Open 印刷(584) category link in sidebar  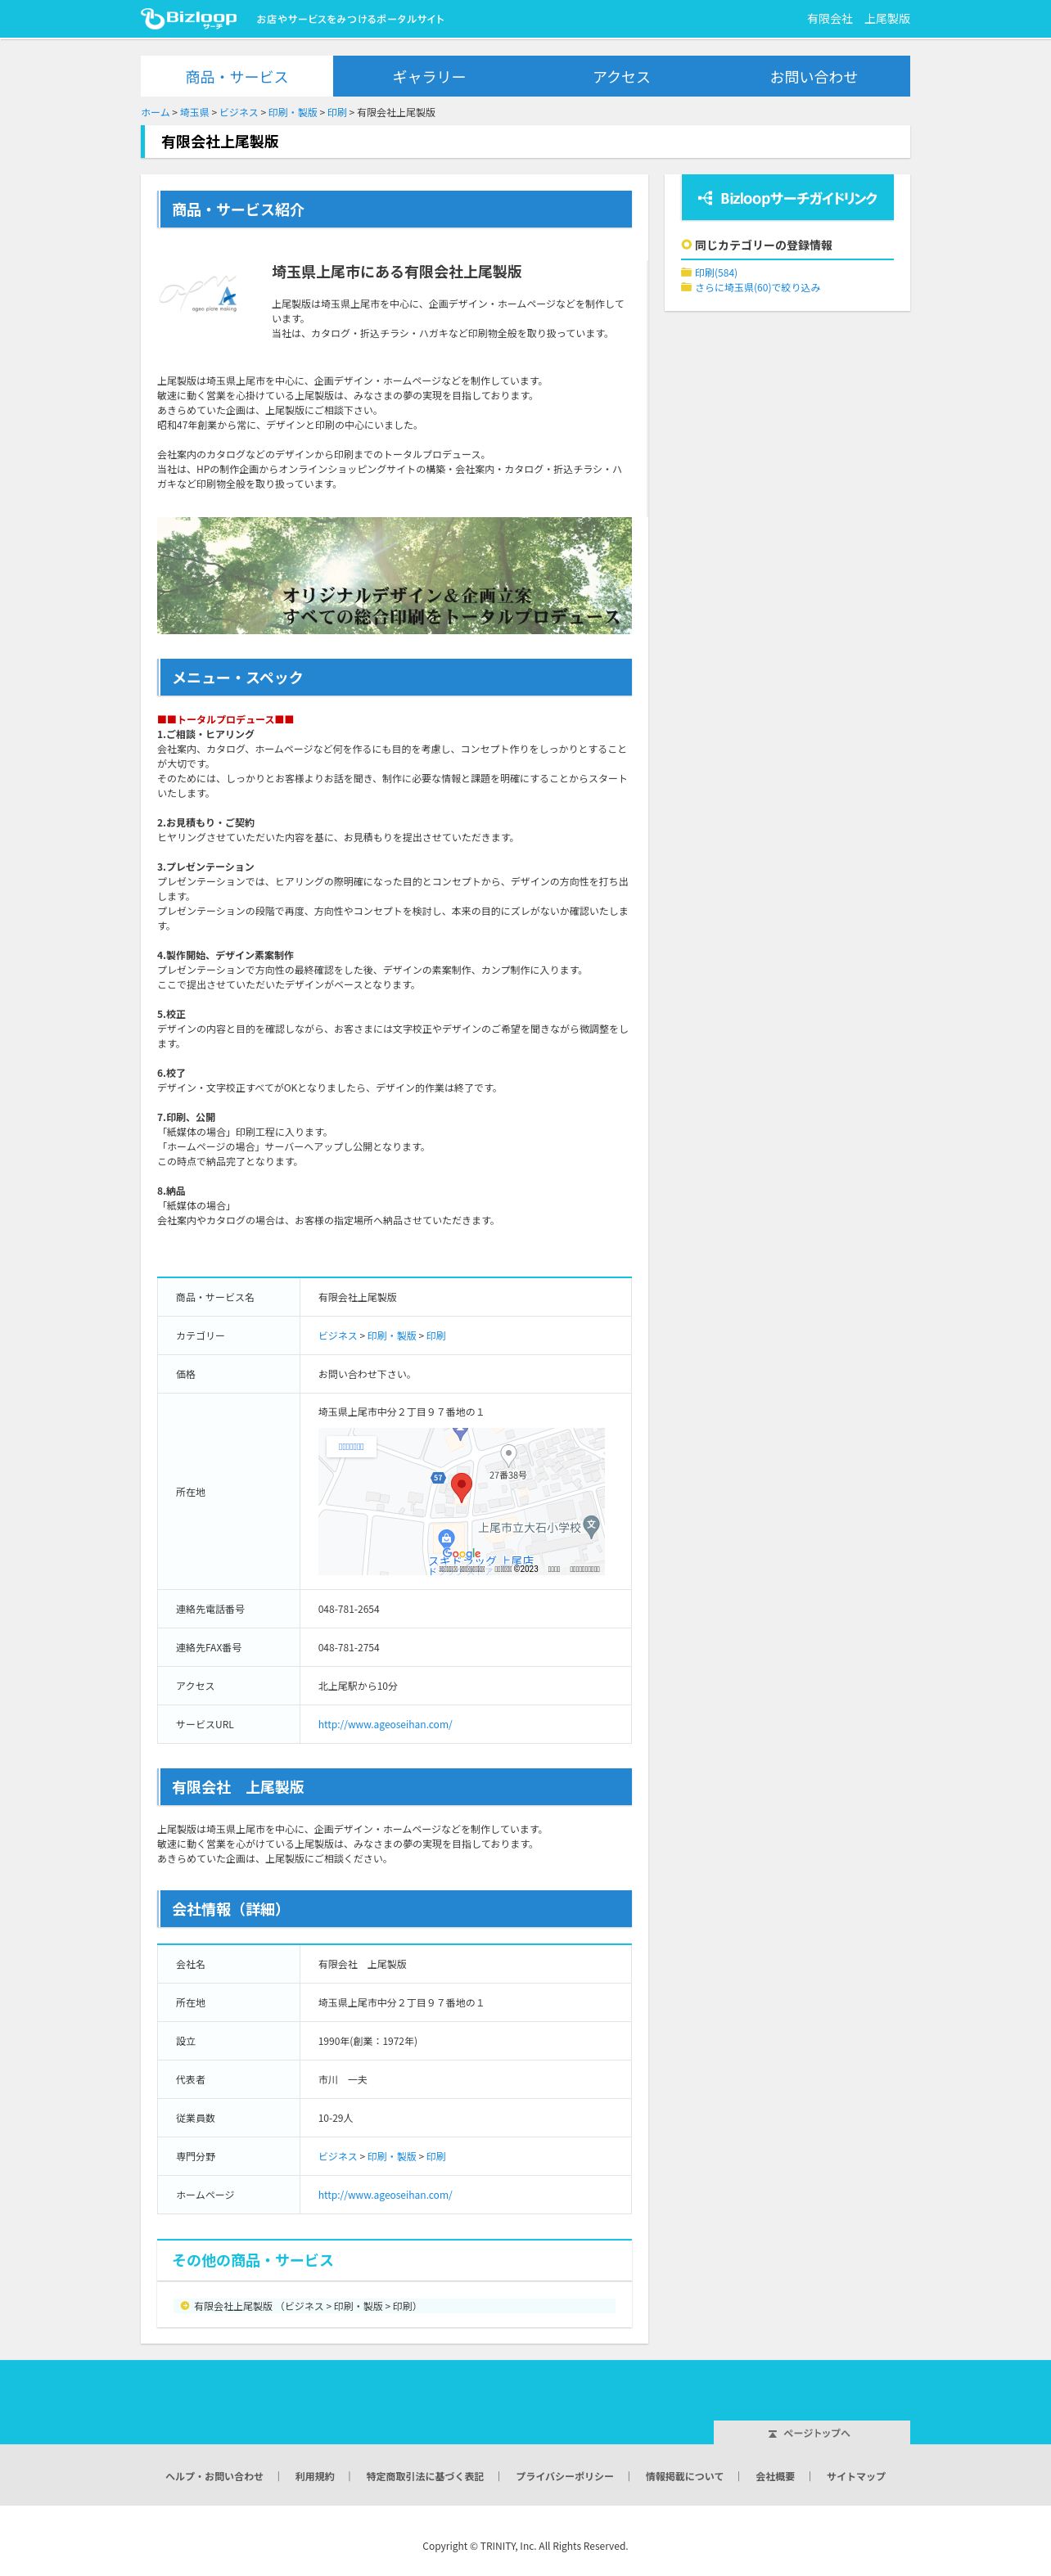(x=716, y=273)
